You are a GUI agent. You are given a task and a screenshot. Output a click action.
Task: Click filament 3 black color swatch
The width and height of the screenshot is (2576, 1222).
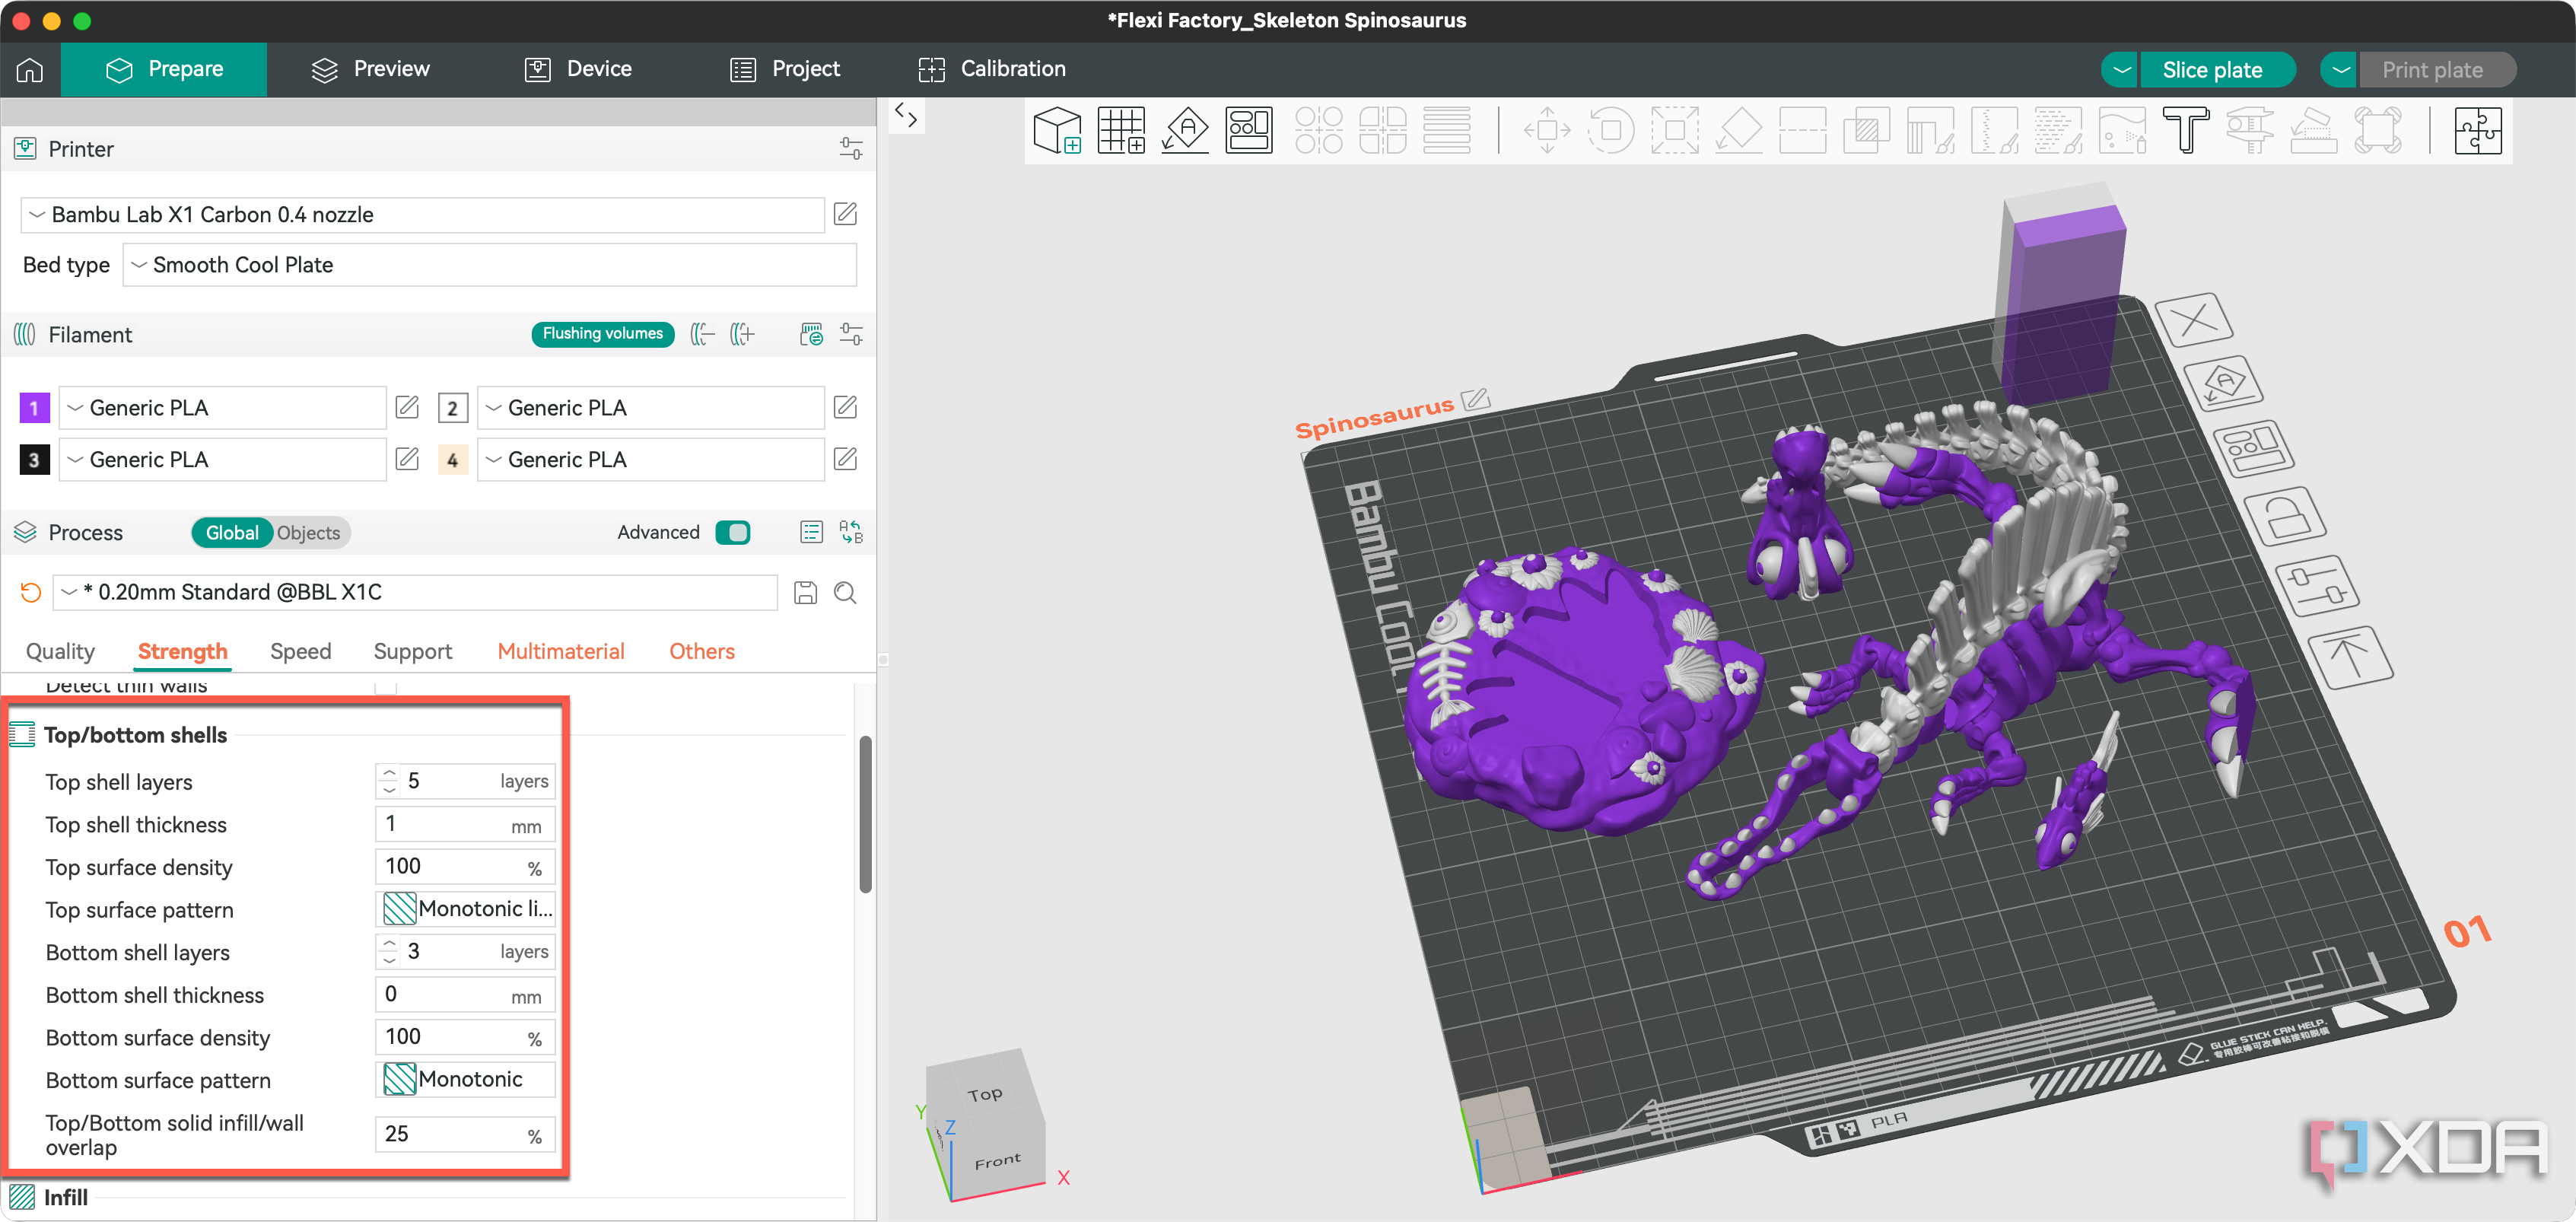[35, 460]
